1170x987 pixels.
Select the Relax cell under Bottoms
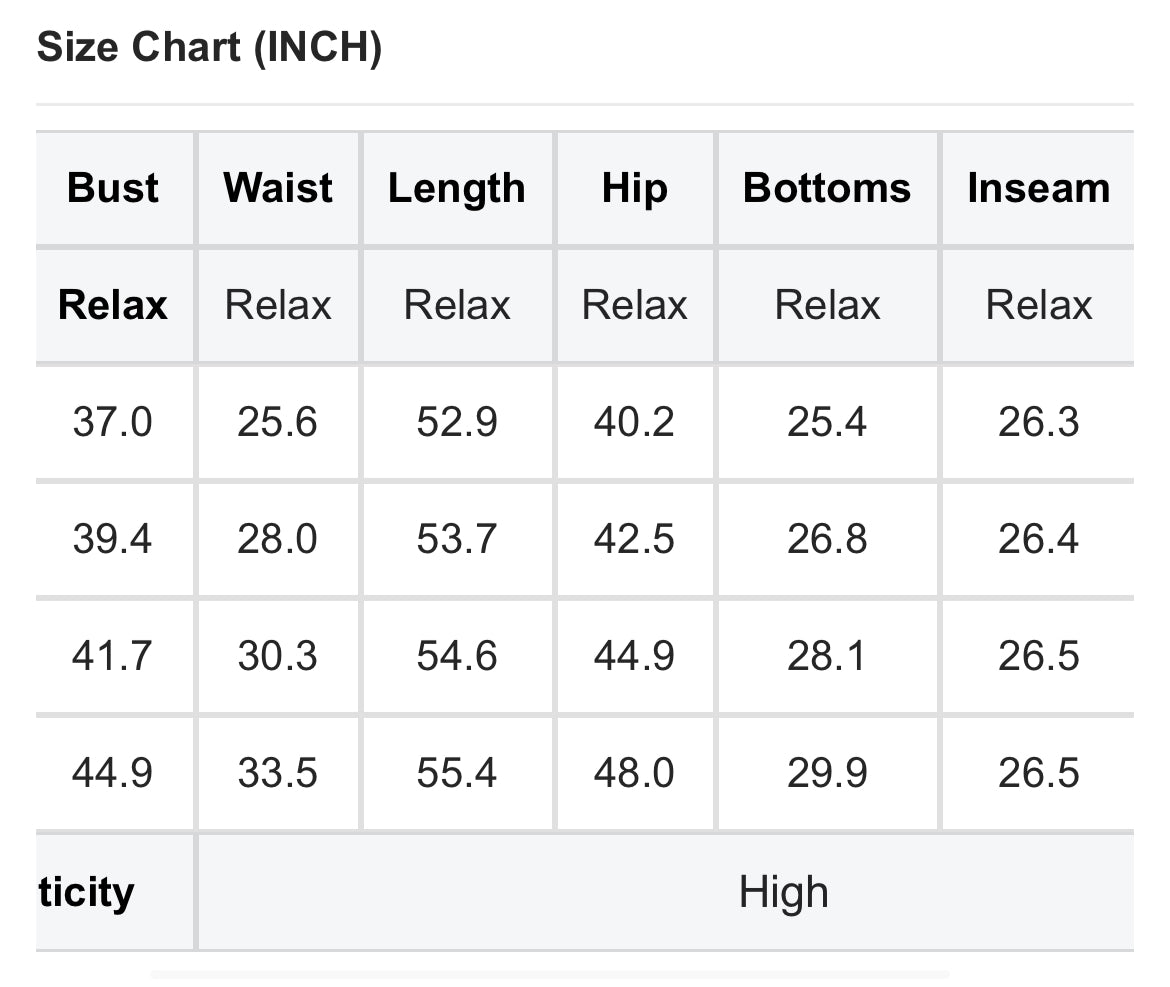click(827, 305)
